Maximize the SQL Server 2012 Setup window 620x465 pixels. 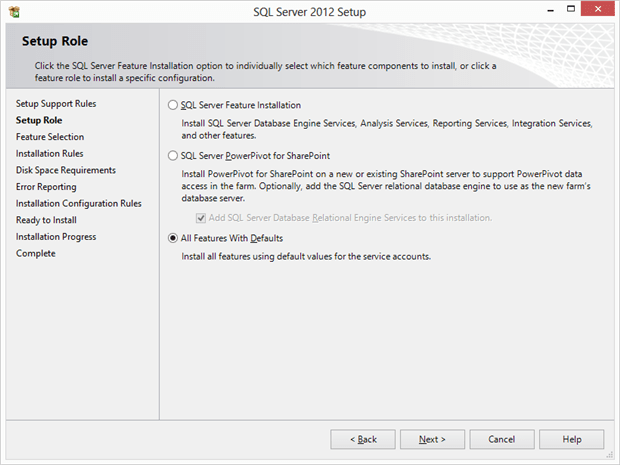[571, 9]
